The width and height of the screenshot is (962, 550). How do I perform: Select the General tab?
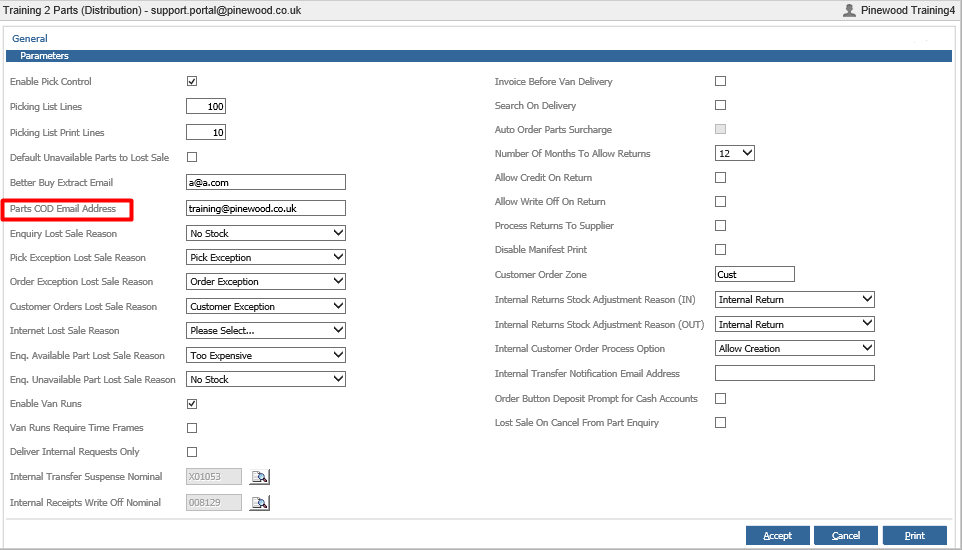(x=29, y=39)
